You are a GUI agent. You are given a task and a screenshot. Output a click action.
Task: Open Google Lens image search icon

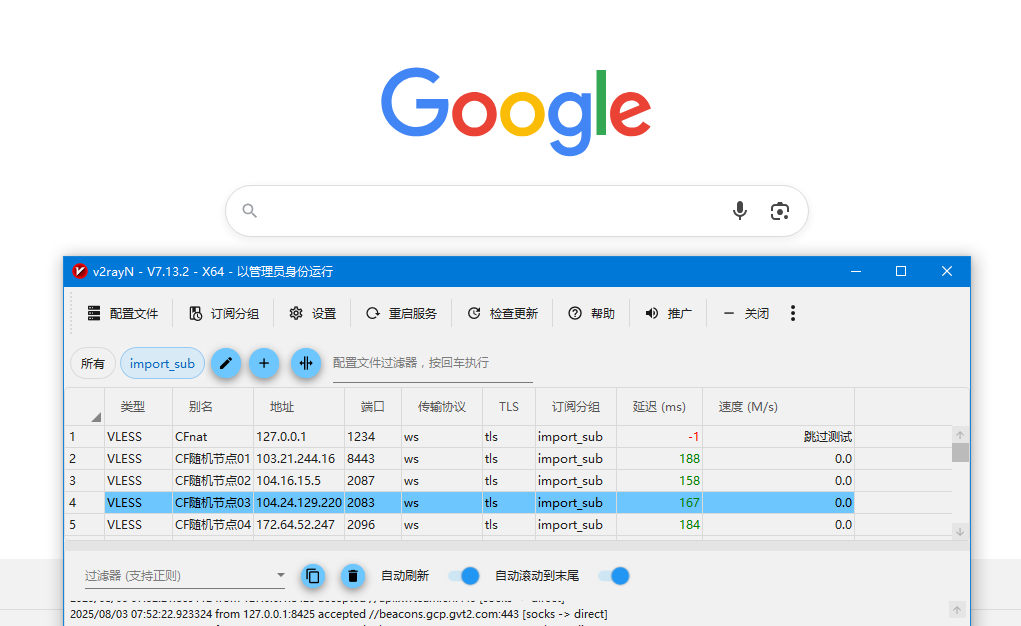pos(779,211)
